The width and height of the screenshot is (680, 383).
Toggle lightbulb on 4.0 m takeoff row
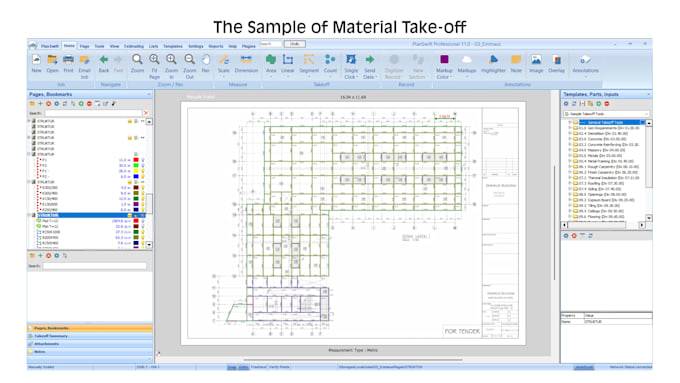coord(143,188)
